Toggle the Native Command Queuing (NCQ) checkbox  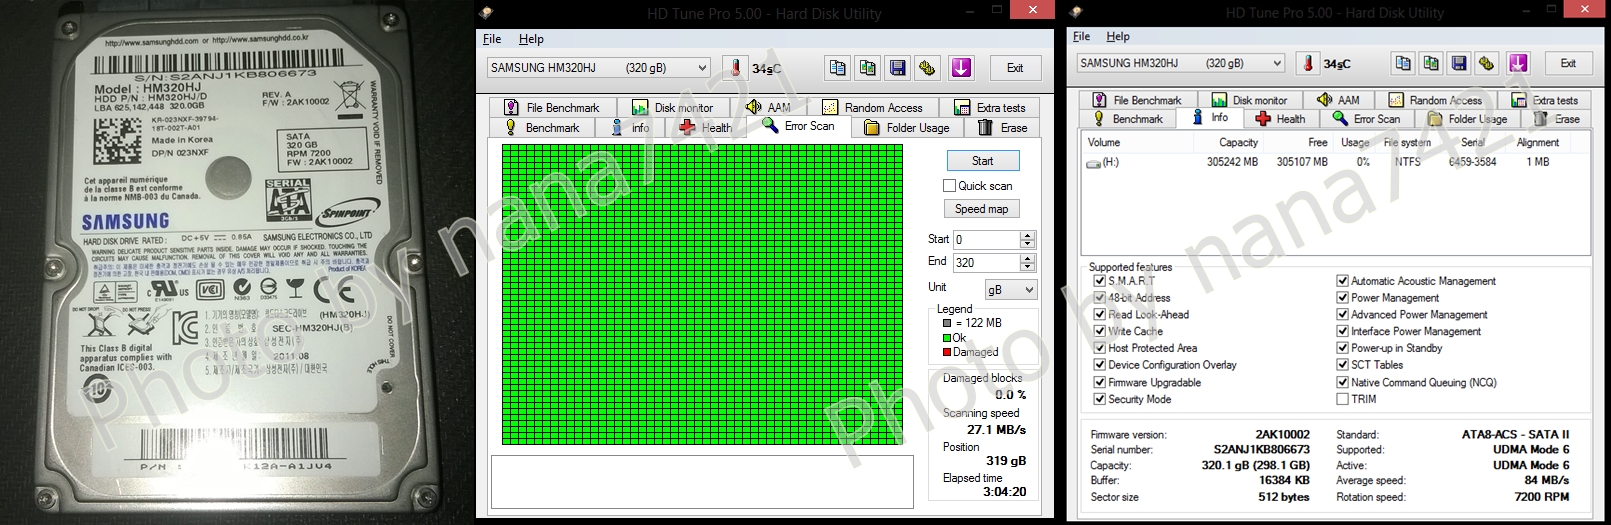click(1343, 382)
